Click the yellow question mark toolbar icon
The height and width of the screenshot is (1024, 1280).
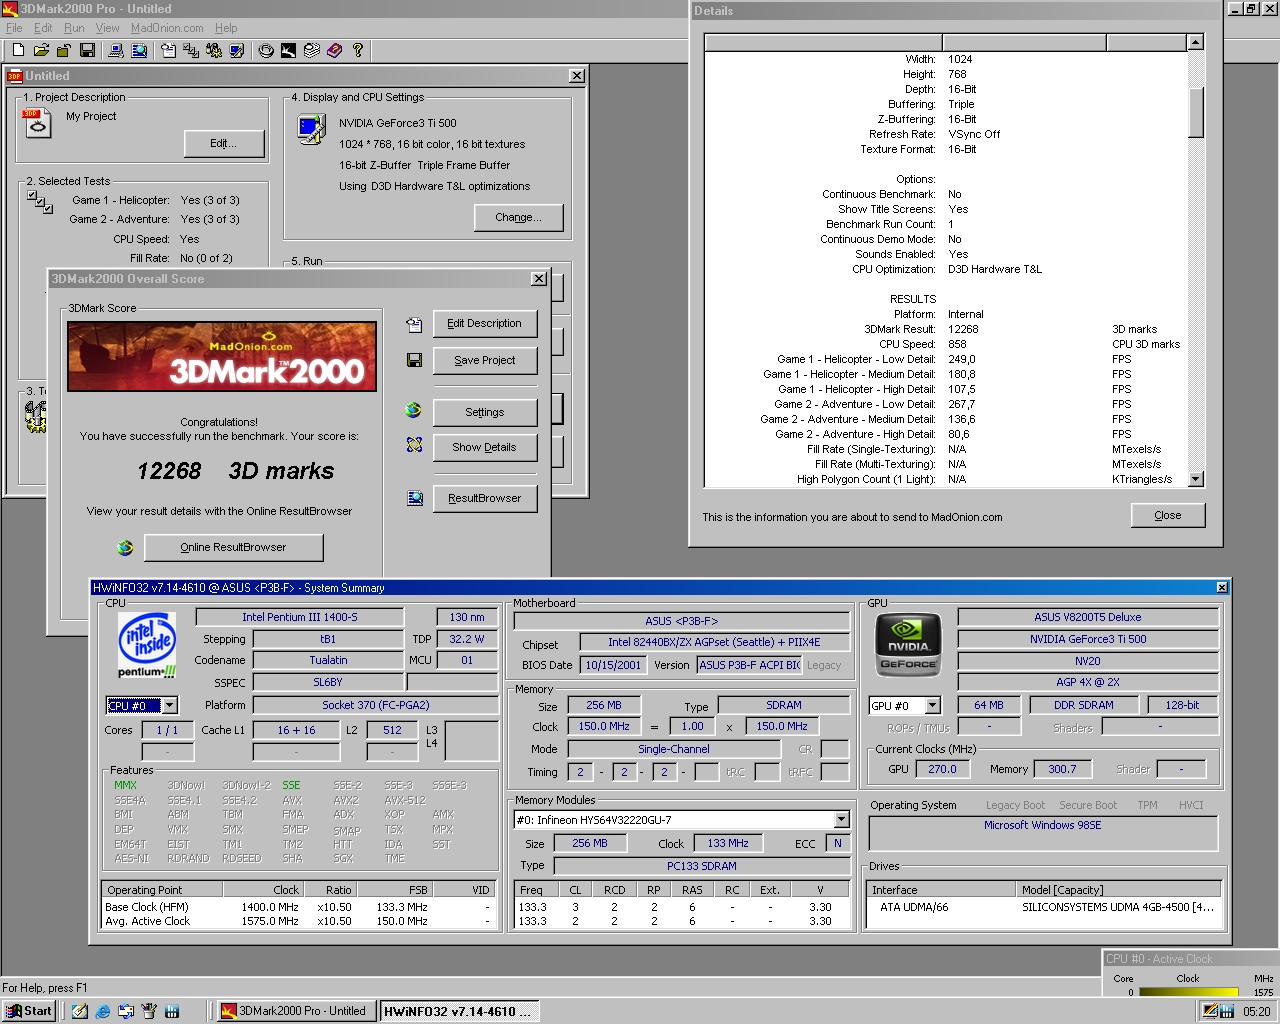(x=357, y=50)
